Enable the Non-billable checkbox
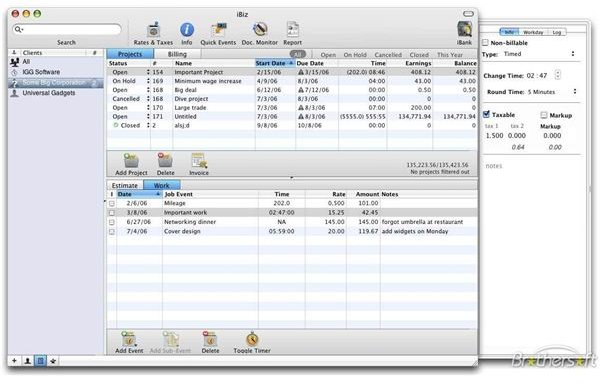The image size is (600, 385). click(x=485, y=42)
